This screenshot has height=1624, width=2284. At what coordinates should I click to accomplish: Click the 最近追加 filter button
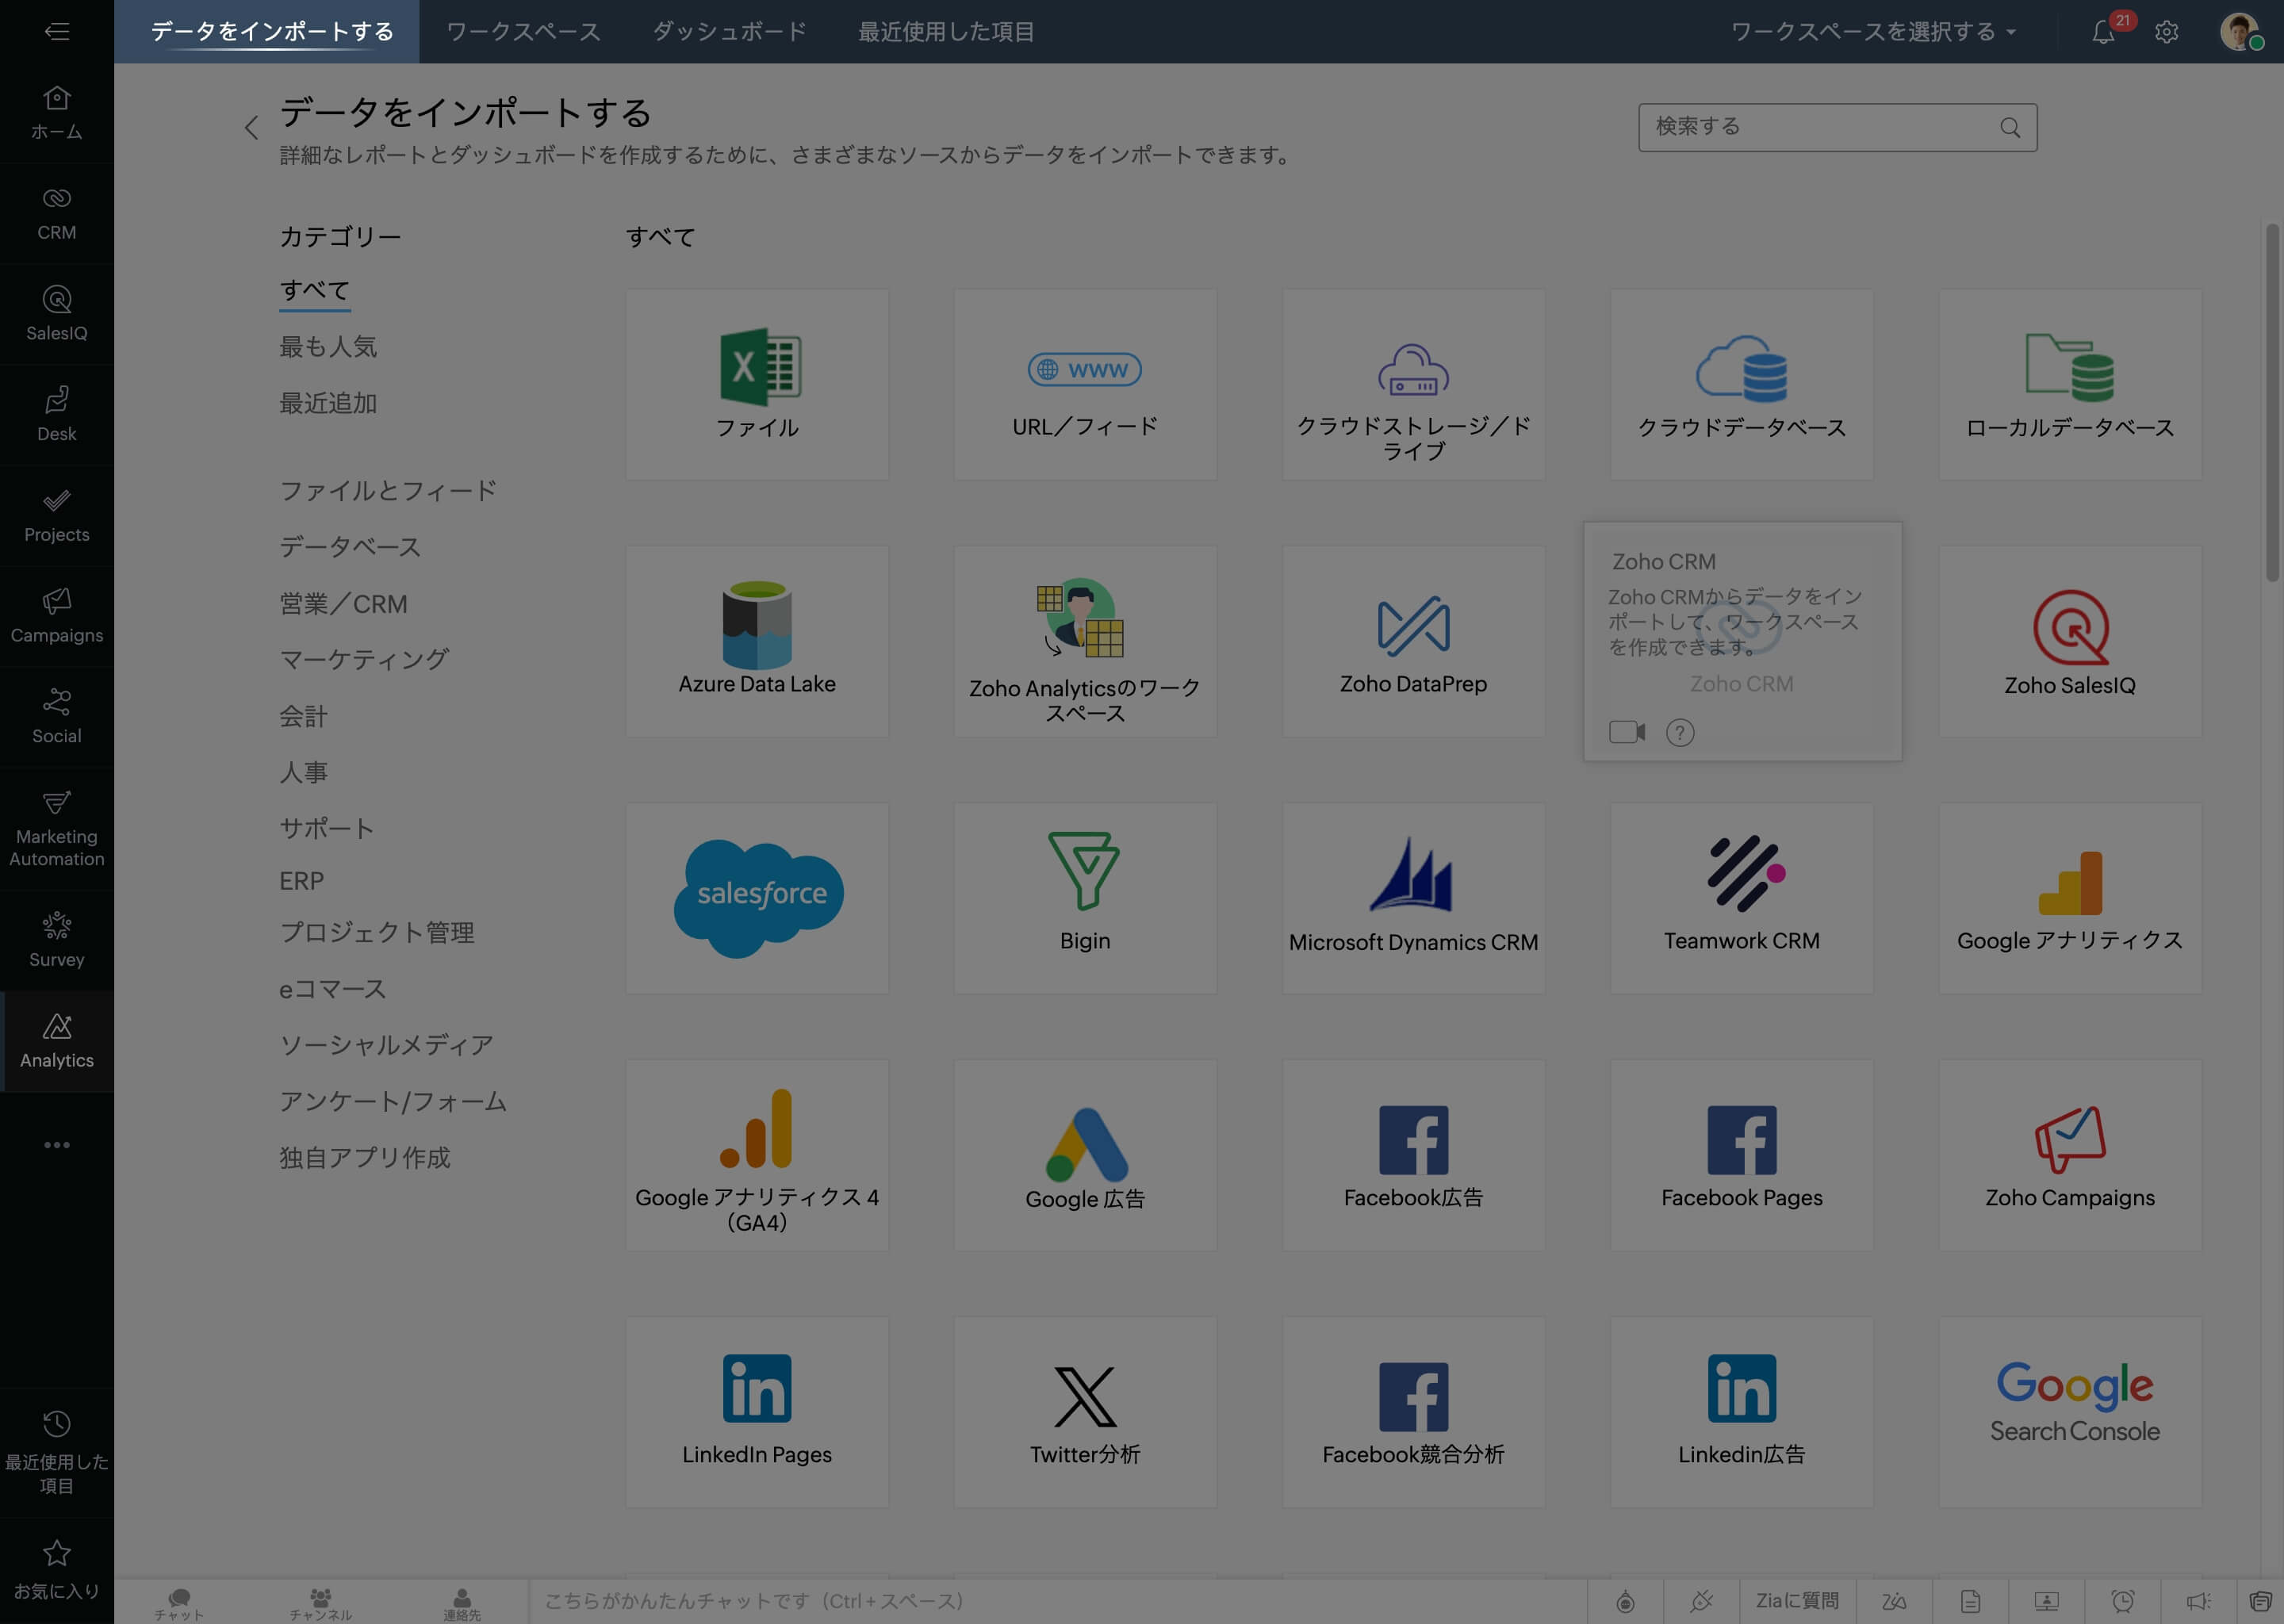pyautogui.click(x=327, y=403)
